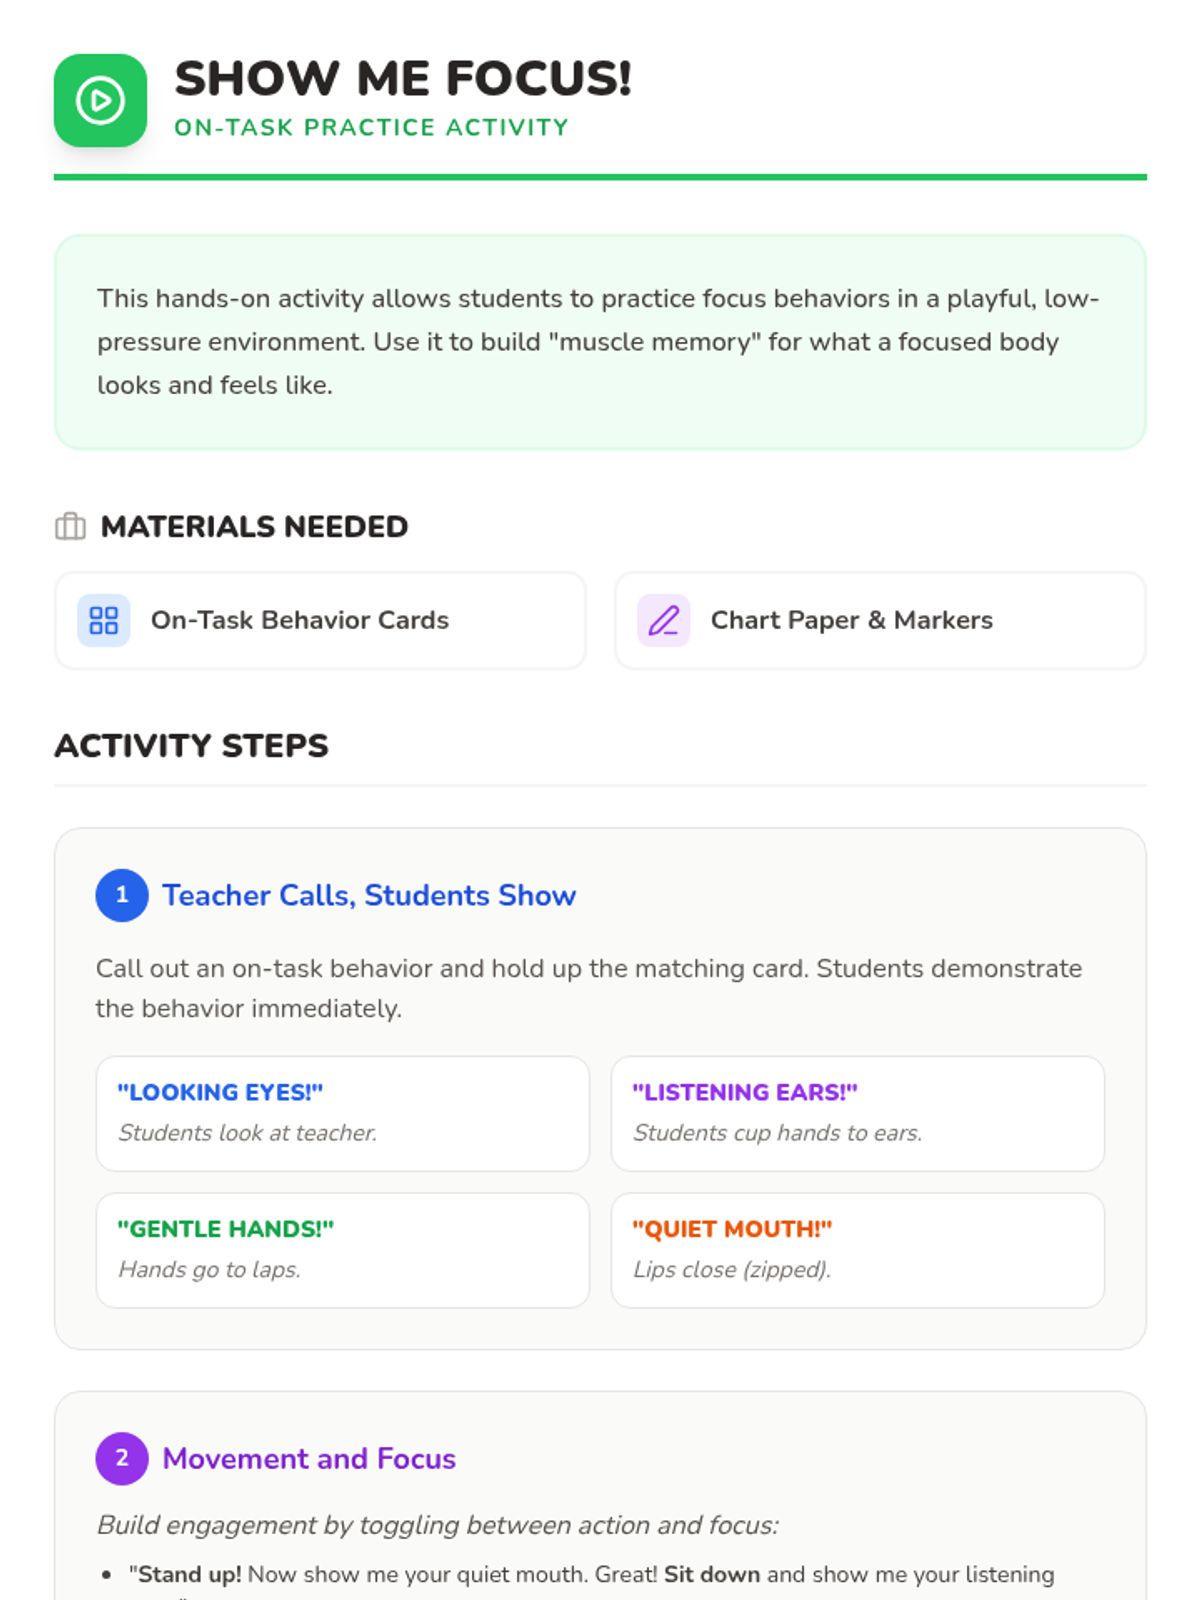Click the "LOOKING EYES!" behavior card
This screenshot has height=1600, width=1200.
click(342, 1113)
